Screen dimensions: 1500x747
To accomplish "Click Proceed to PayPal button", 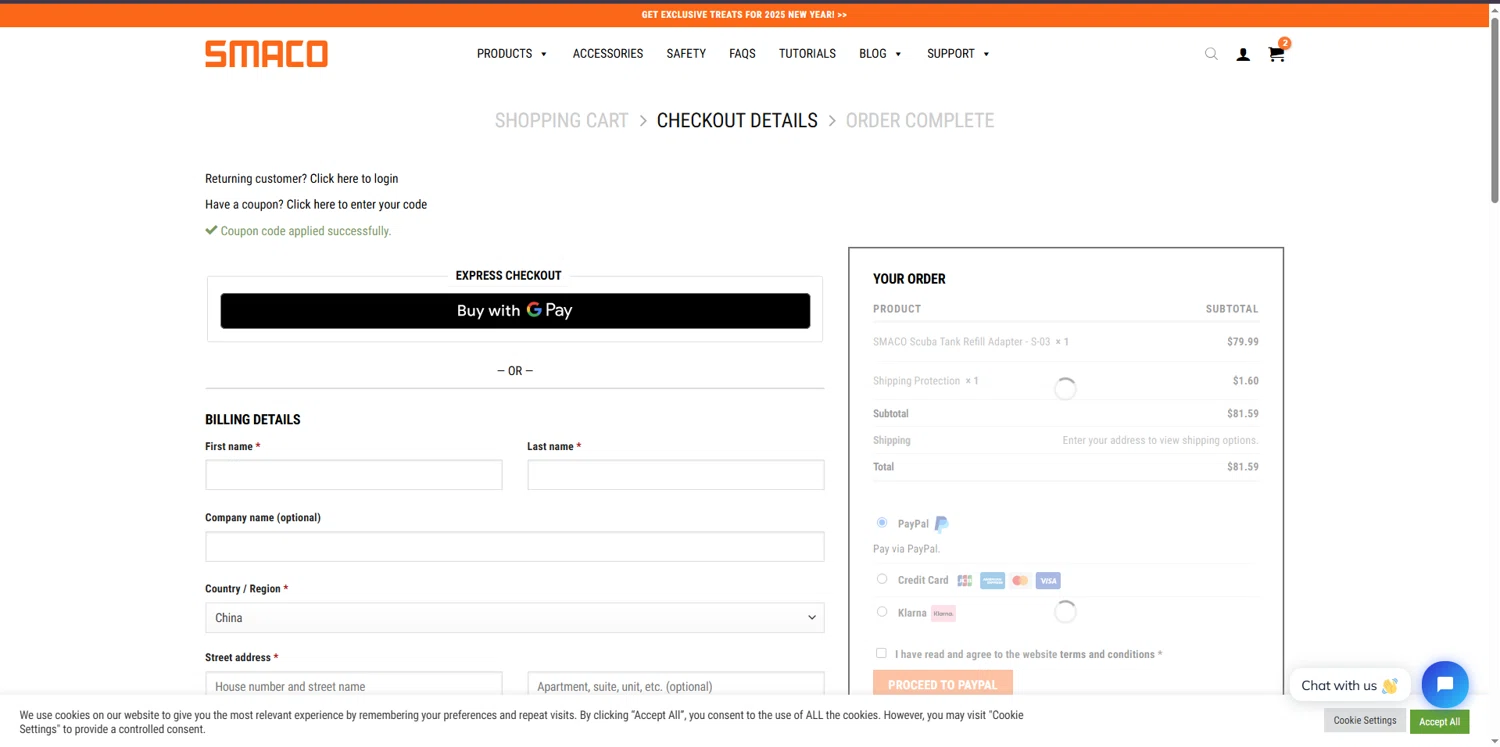I will 943,683.
